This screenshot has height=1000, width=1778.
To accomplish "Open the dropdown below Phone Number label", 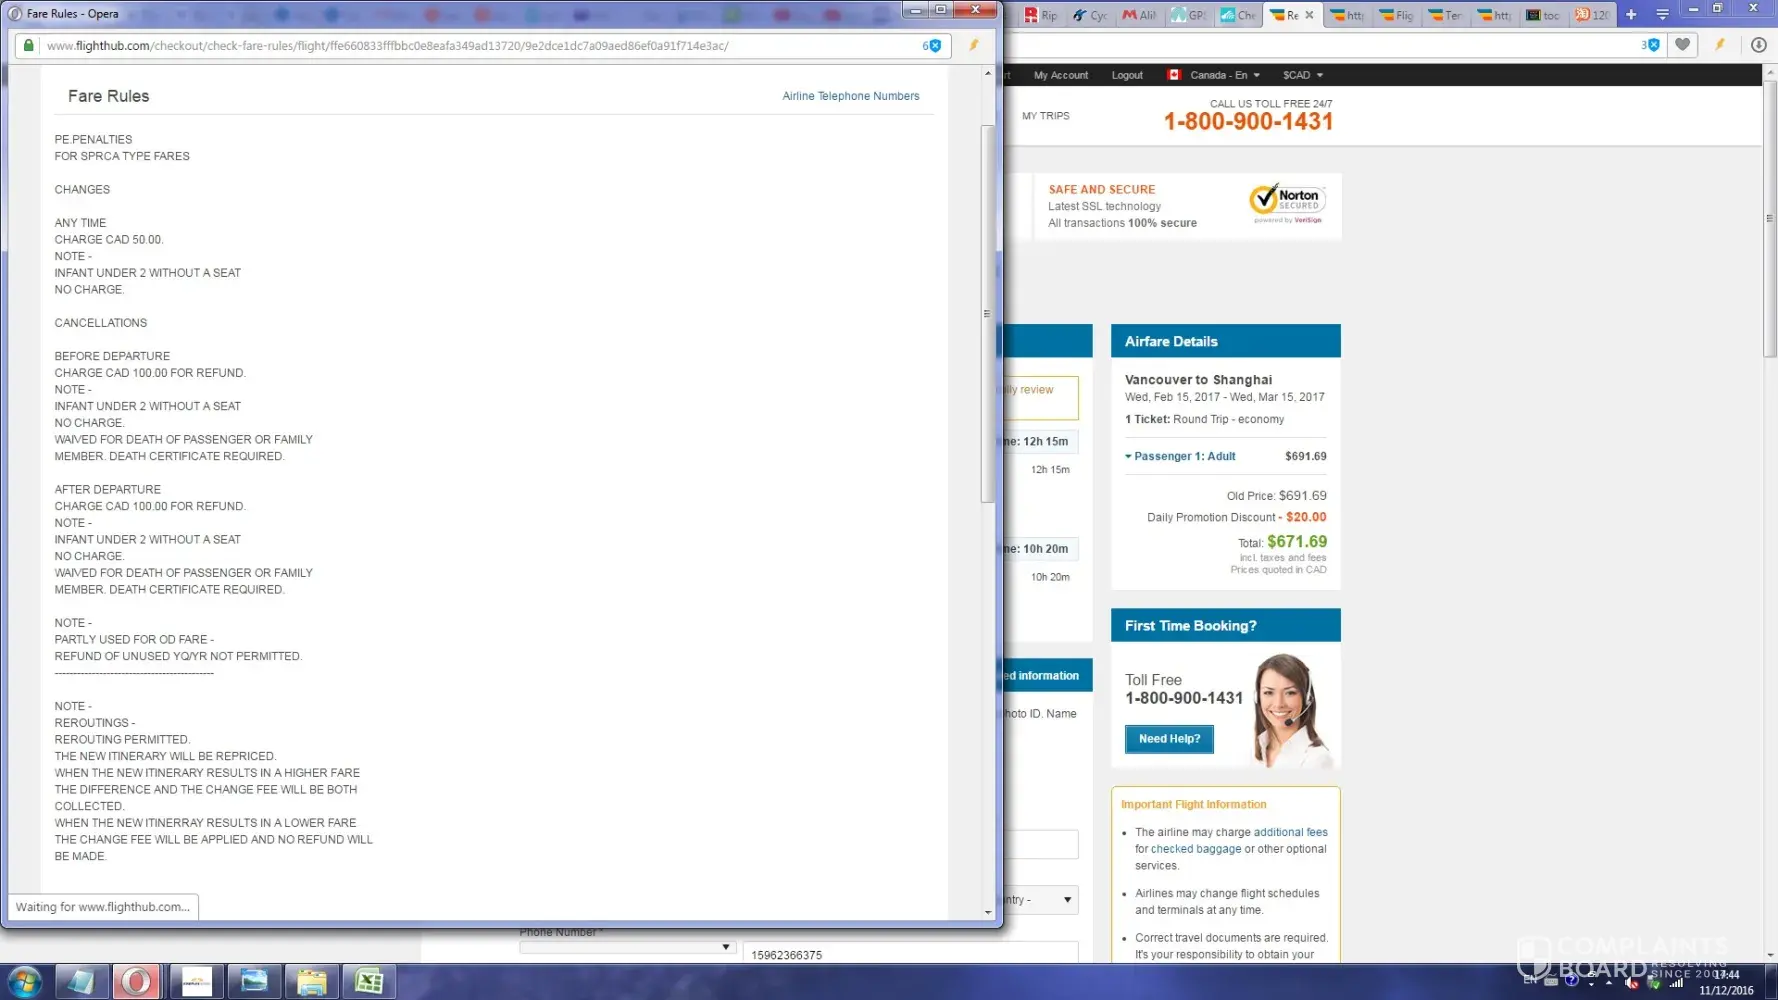I will click(628, 947).
